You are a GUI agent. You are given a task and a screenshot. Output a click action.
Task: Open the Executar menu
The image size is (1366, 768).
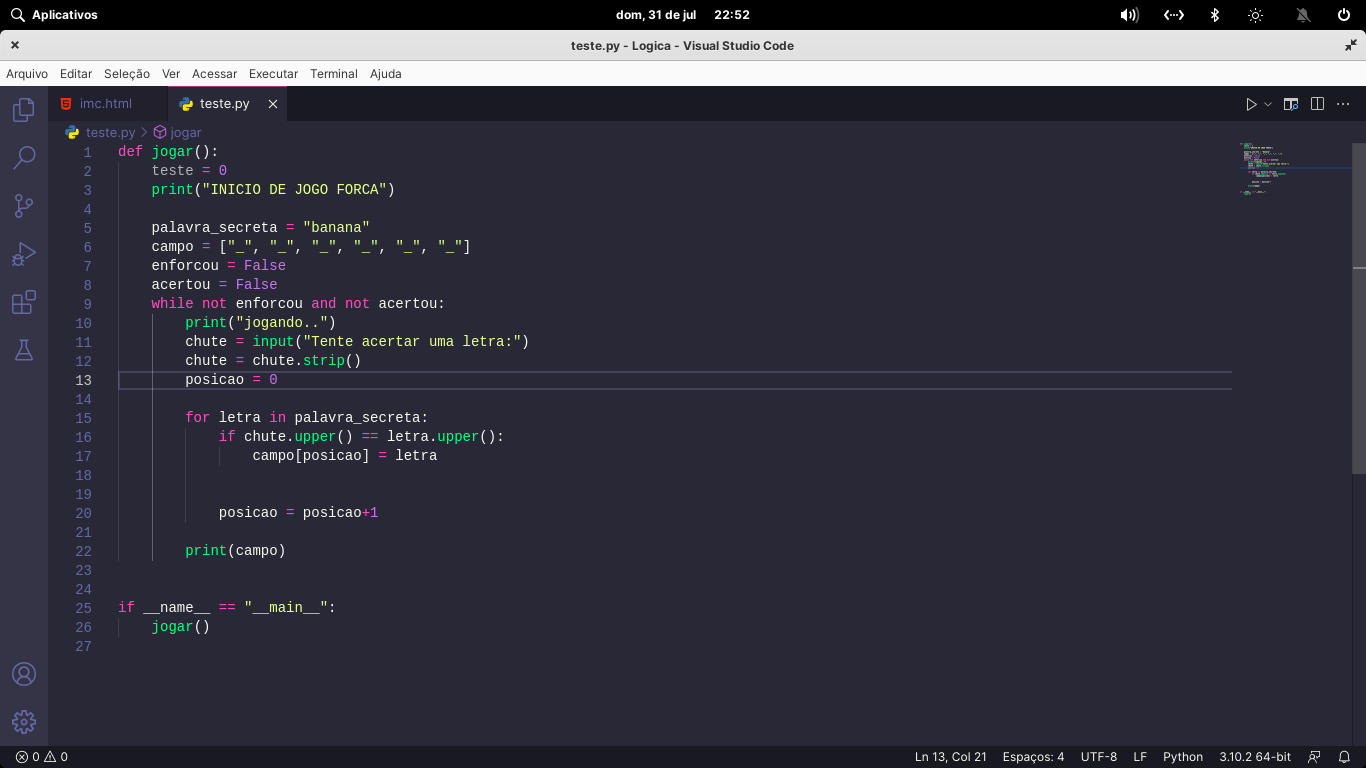(273, 74)
